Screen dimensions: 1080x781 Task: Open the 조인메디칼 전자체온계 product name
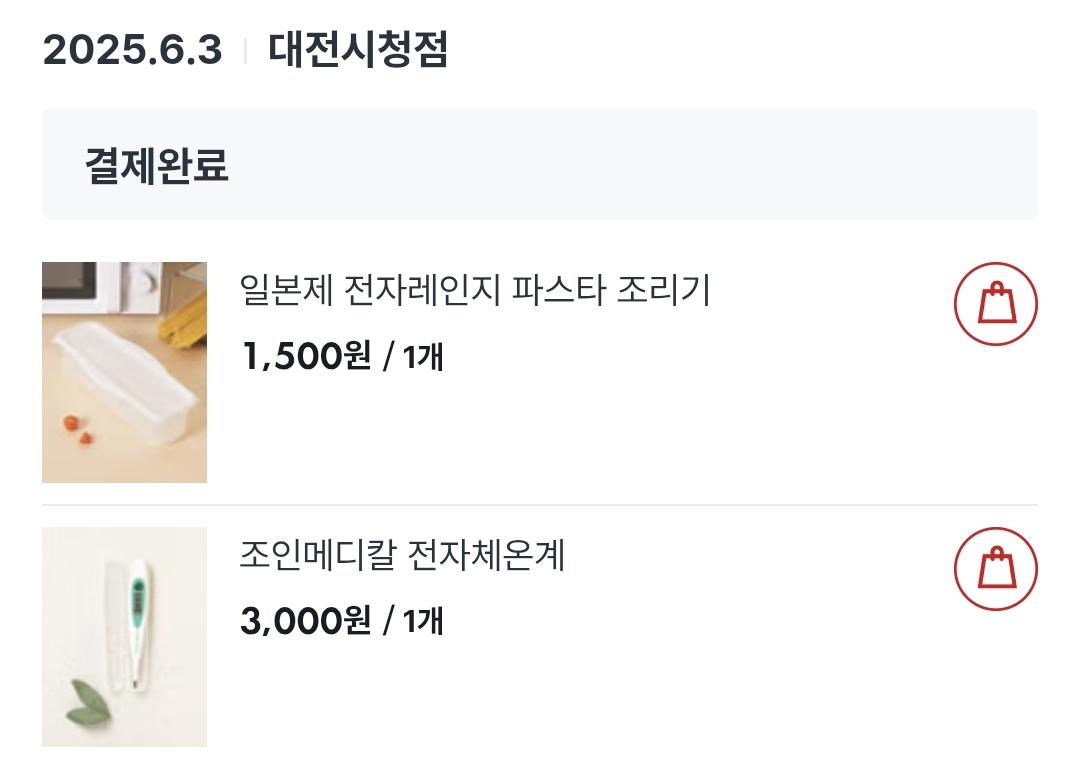(402, 555)
